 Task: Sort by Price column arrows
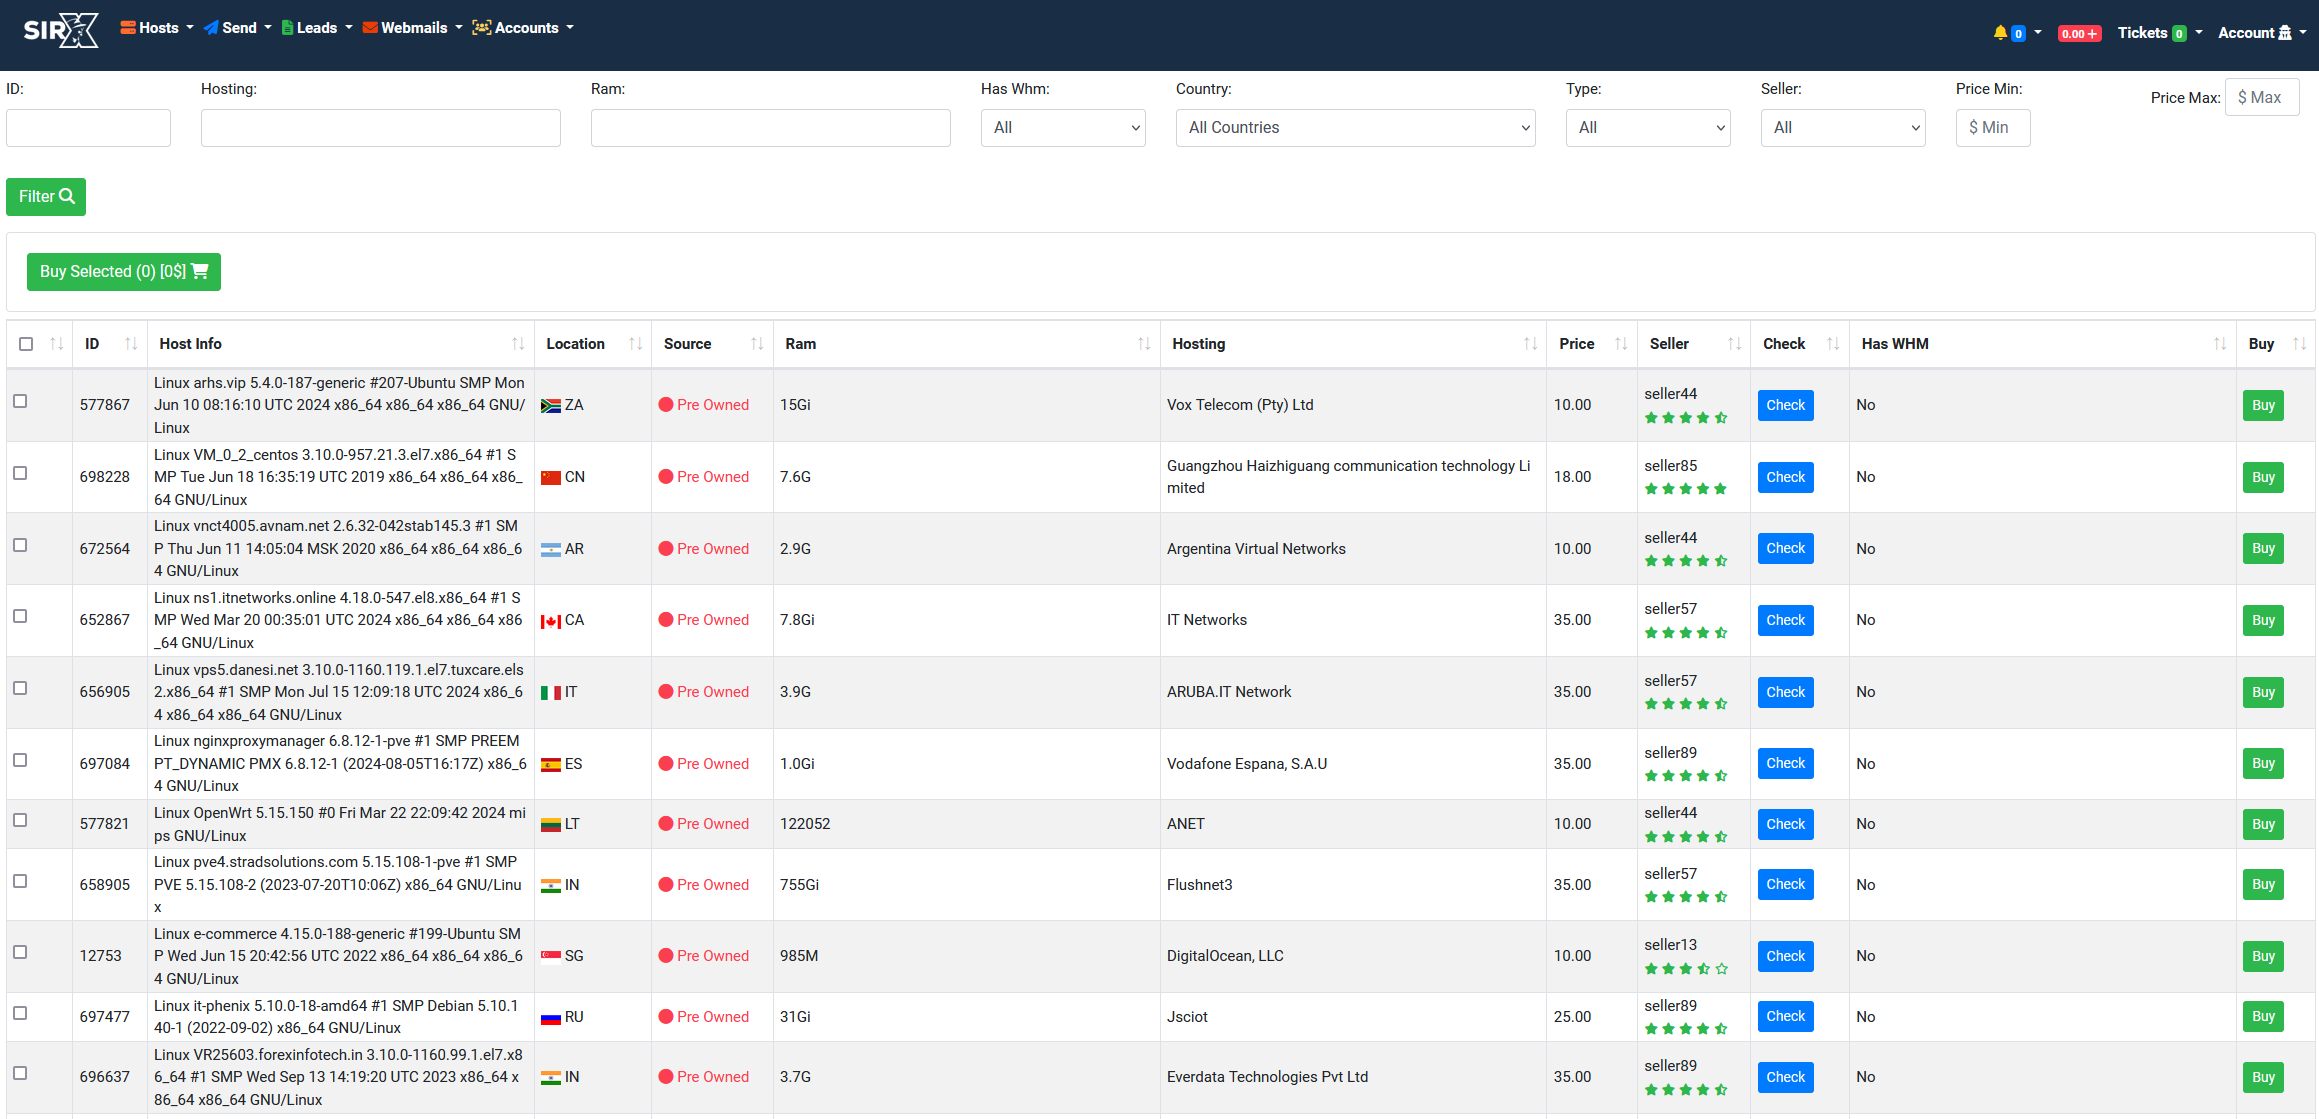(x=1621, y=344)
